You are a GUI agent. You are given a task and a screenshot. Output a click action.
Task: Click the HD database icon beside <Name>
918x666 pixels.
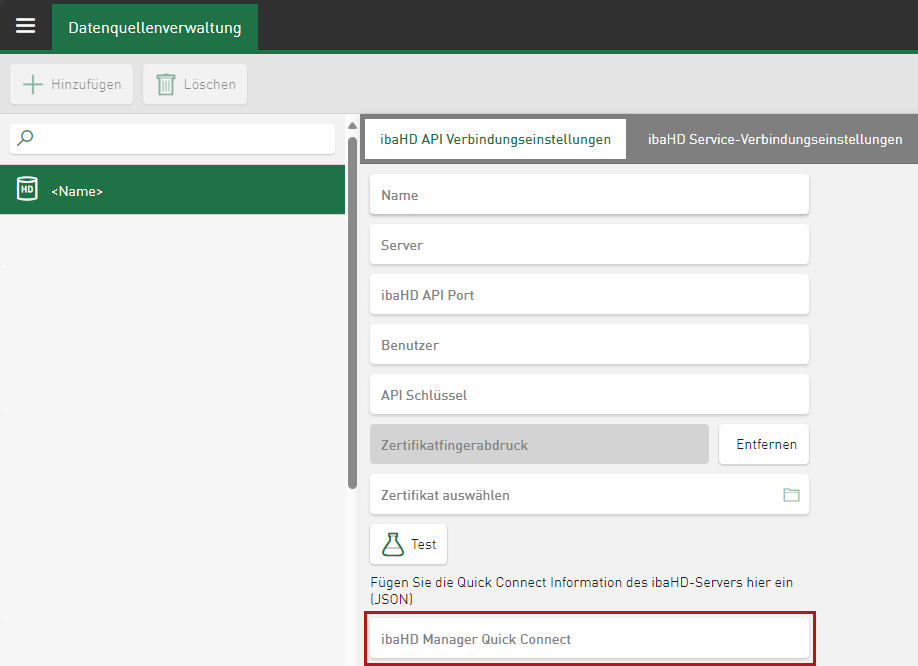[27, 190]
